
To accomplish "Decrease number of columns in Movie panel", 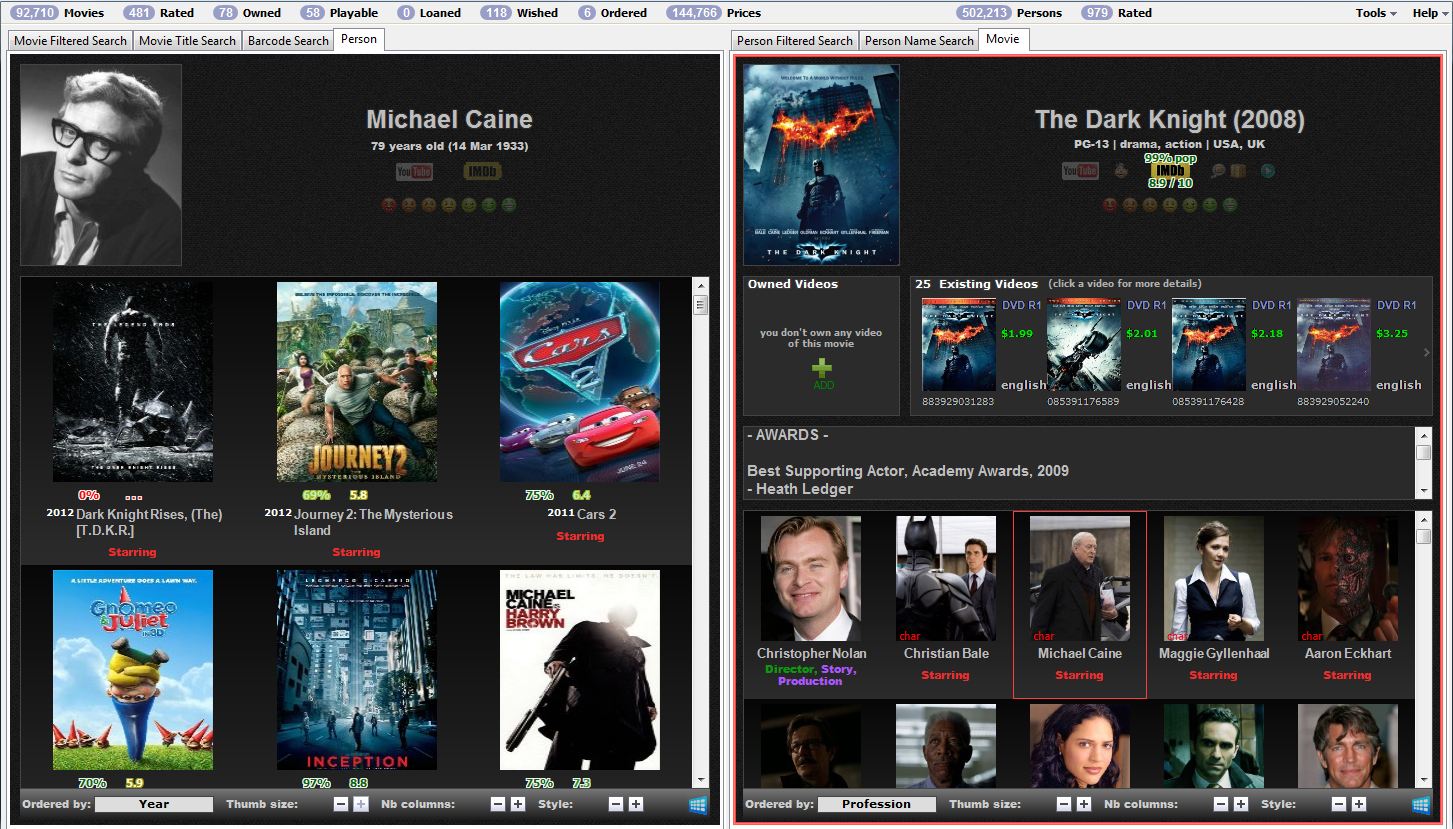I will pos(1221,804).
